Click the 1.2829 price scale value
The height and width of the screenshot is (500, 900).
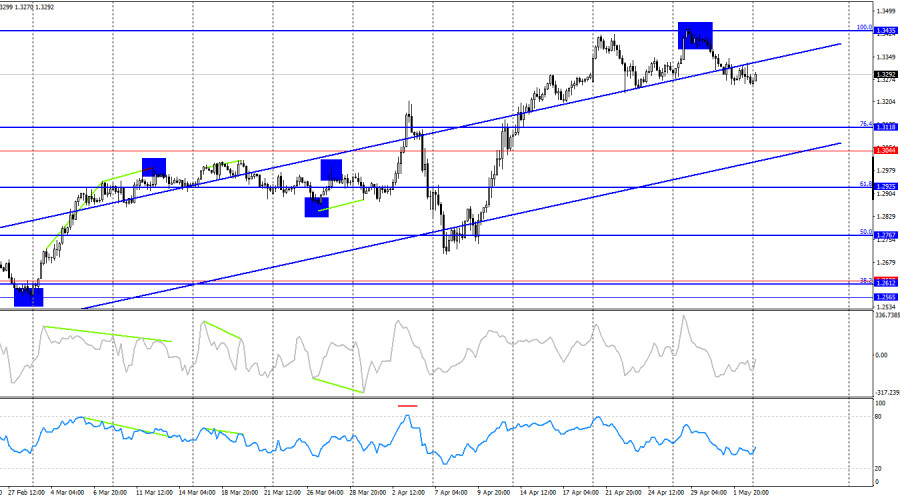[x=887, y=216]
